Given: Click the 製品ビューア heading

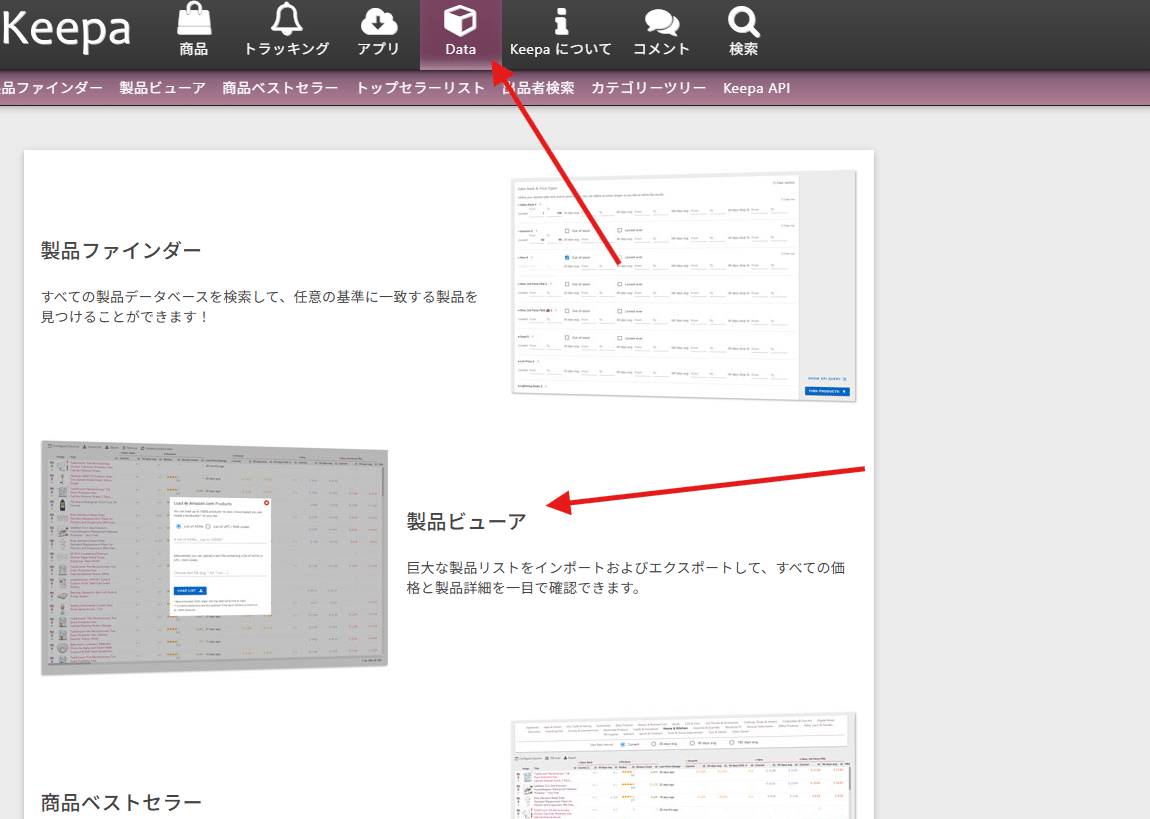Looking at the screenshot, I should coord(467,519).
